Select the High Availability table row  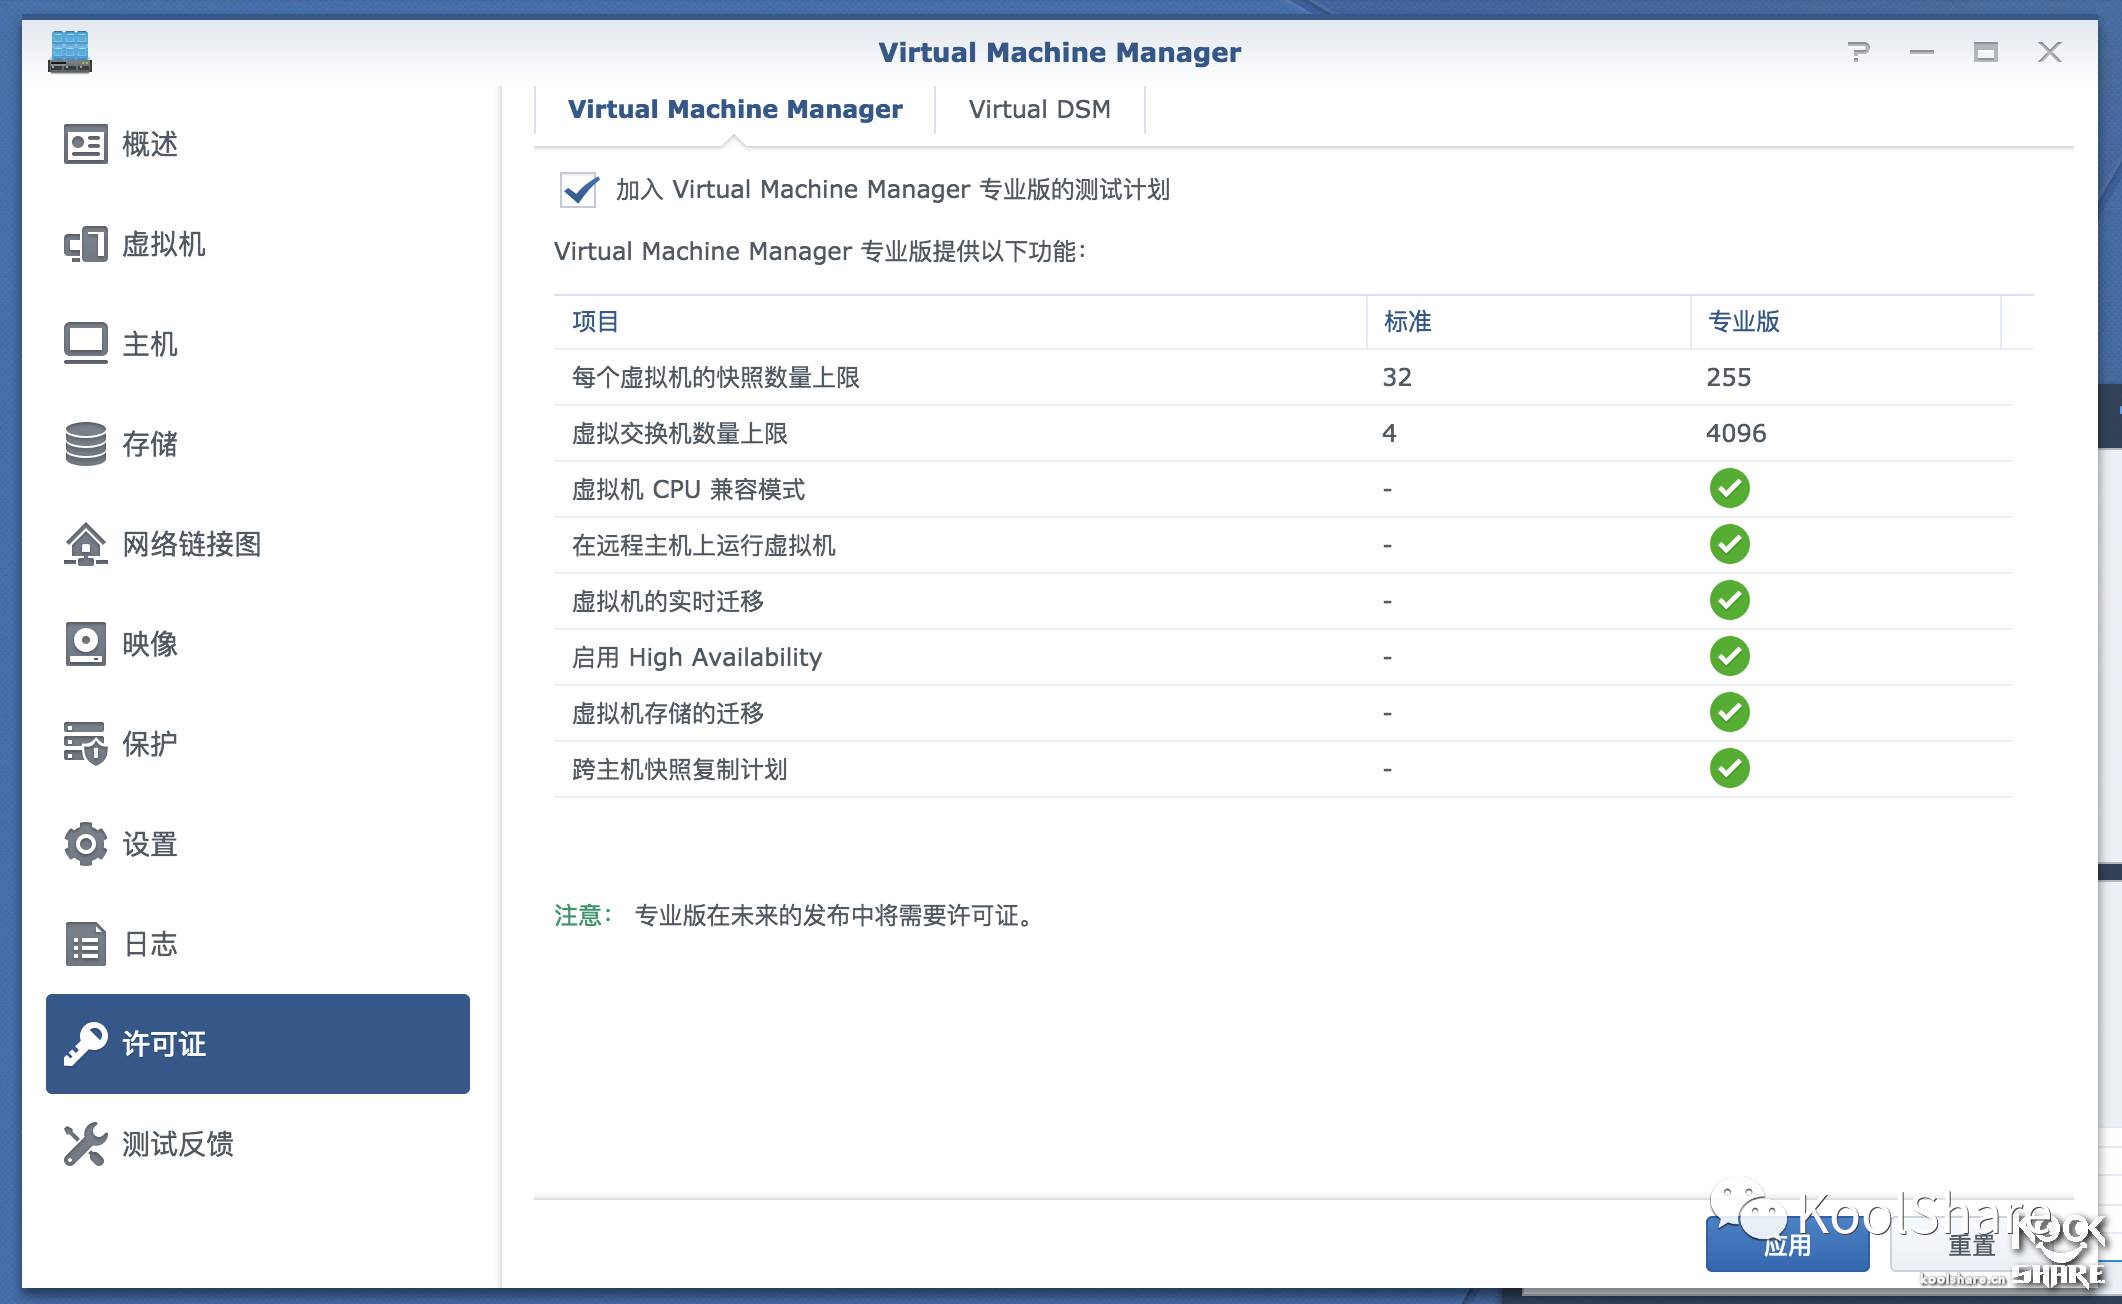click(x=697, y=657)
